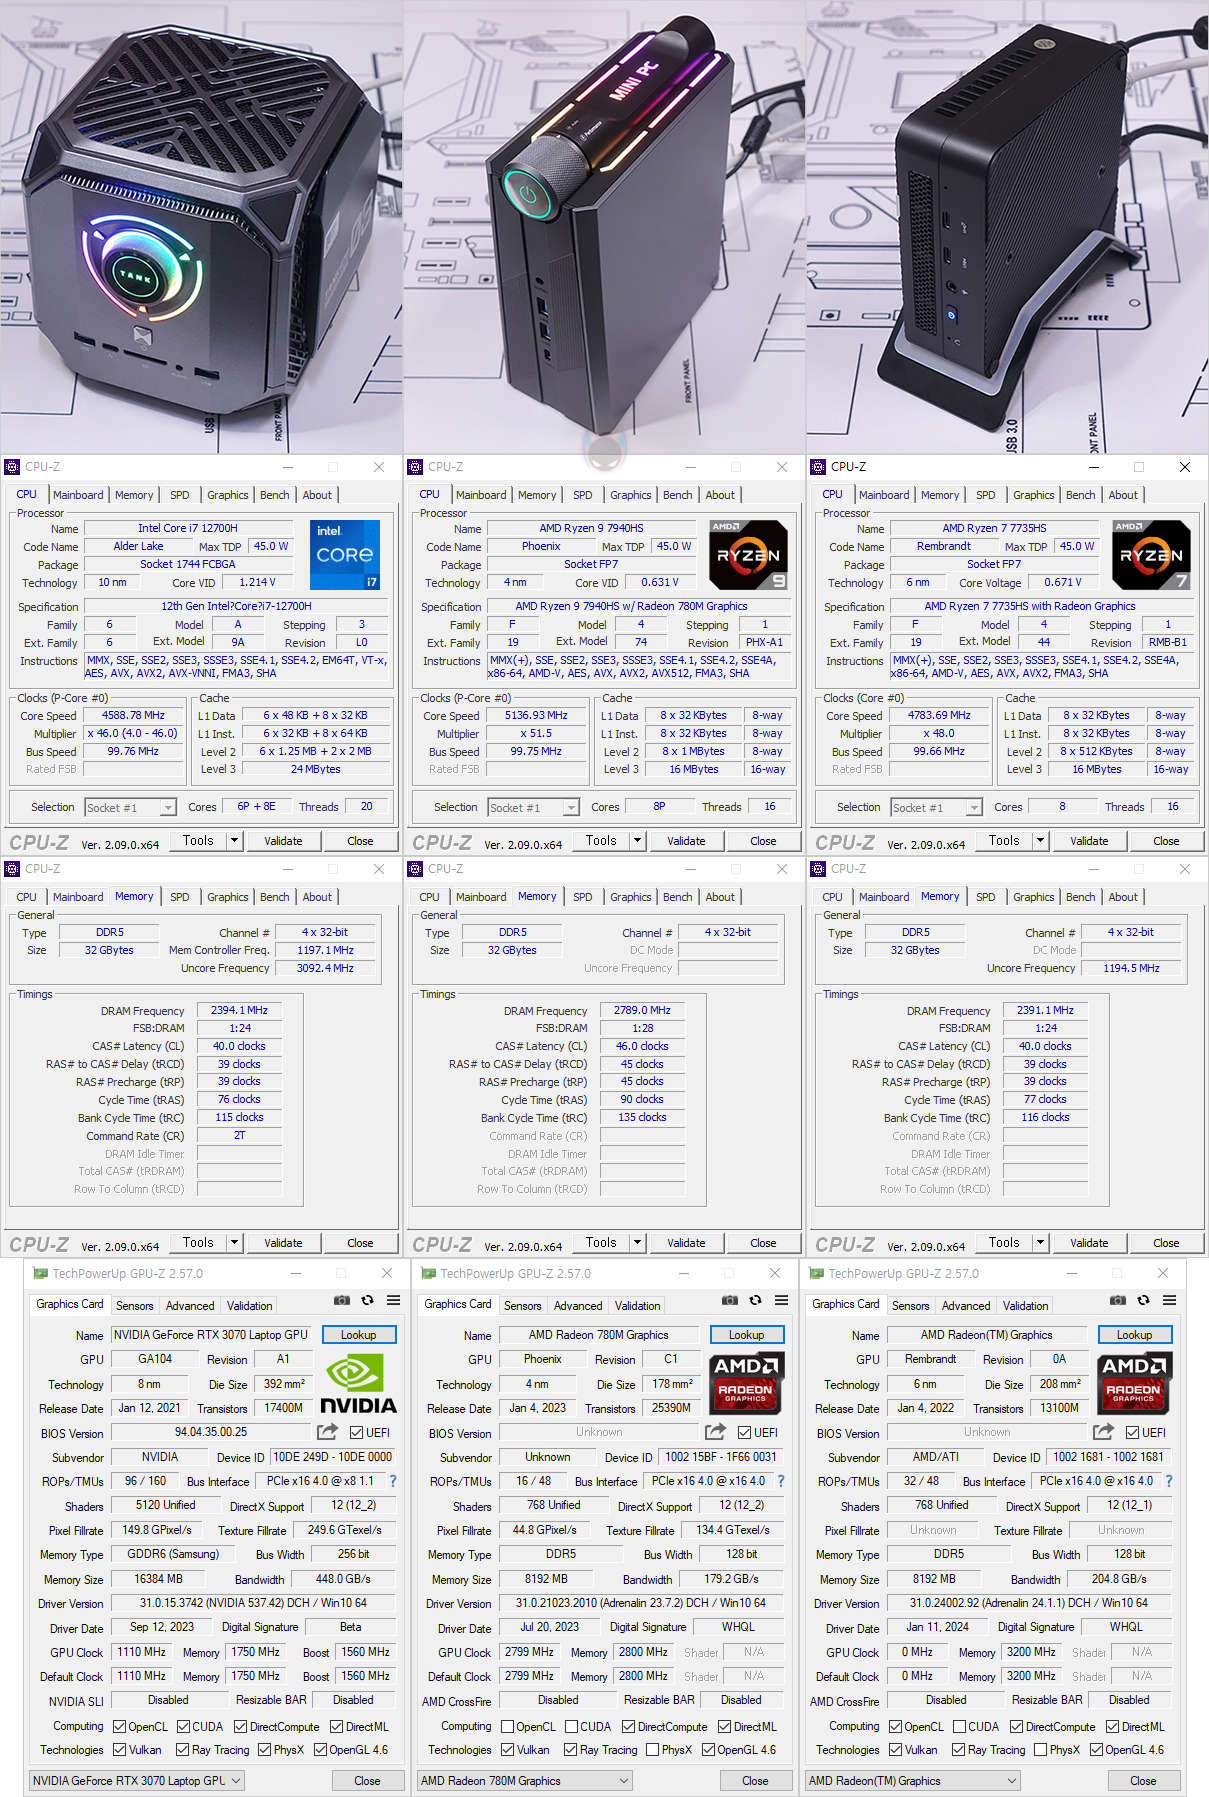Open the Socket #1 selection dropdown in Core i7 CPU-Z
This screenshot has height=1797, width=1209.
[131, 808]
